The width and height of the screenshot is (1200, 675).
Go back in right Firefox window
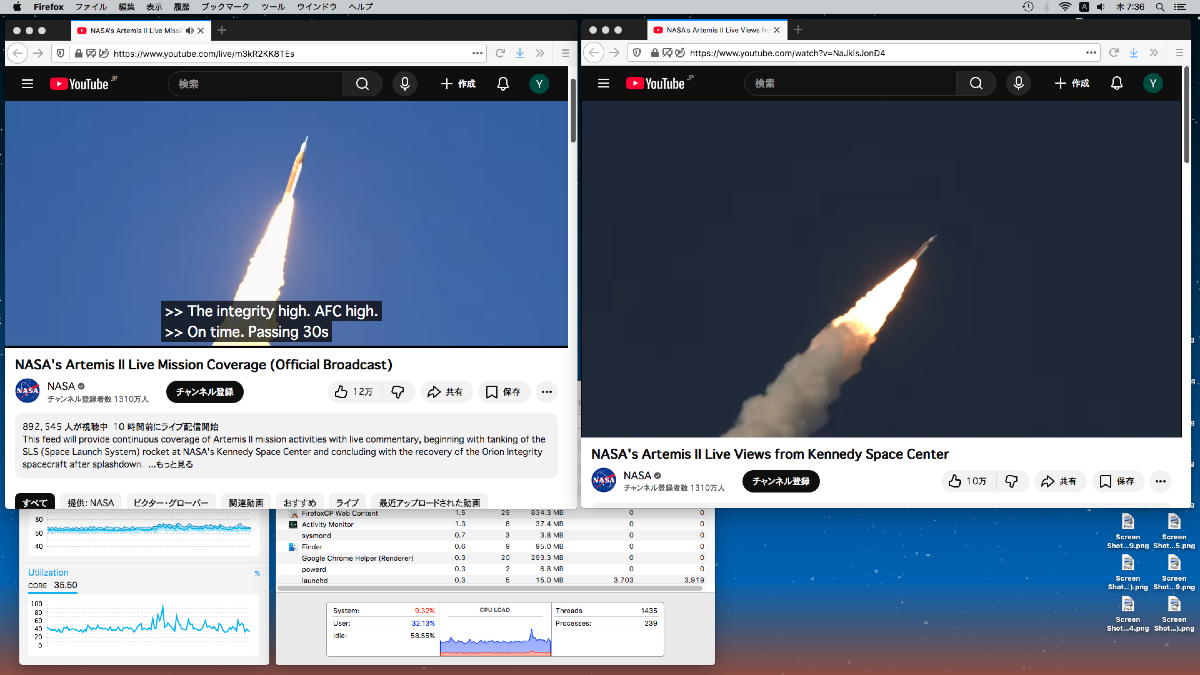click(x=594, y=52)
